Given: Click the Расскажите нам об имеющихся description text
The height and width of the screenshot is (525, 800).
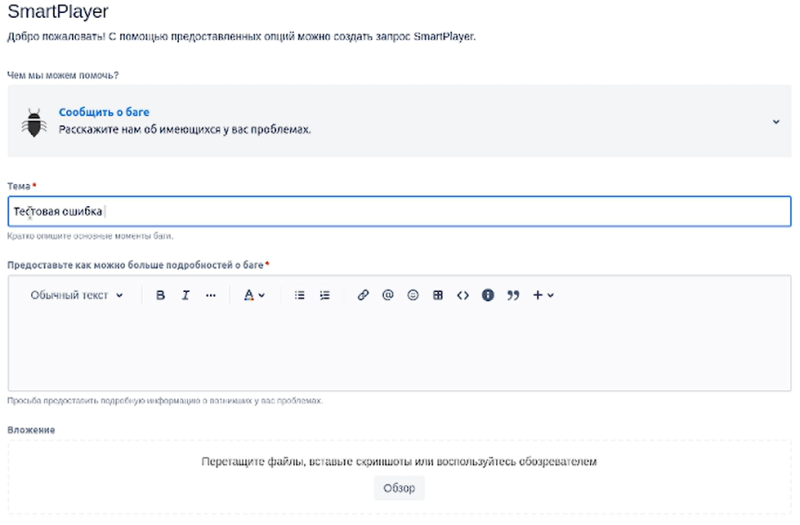Looking at the screenshot, I should (x=185, y=129).
